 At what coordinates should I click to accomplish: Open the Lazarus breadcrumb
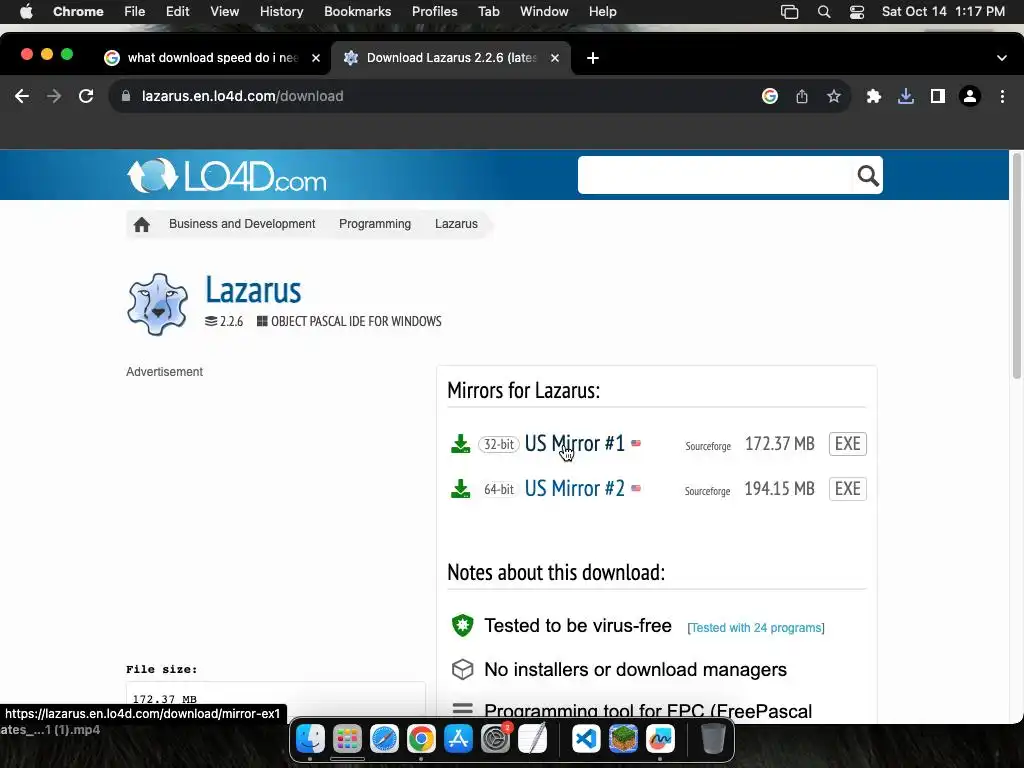(x=456, y=224)
